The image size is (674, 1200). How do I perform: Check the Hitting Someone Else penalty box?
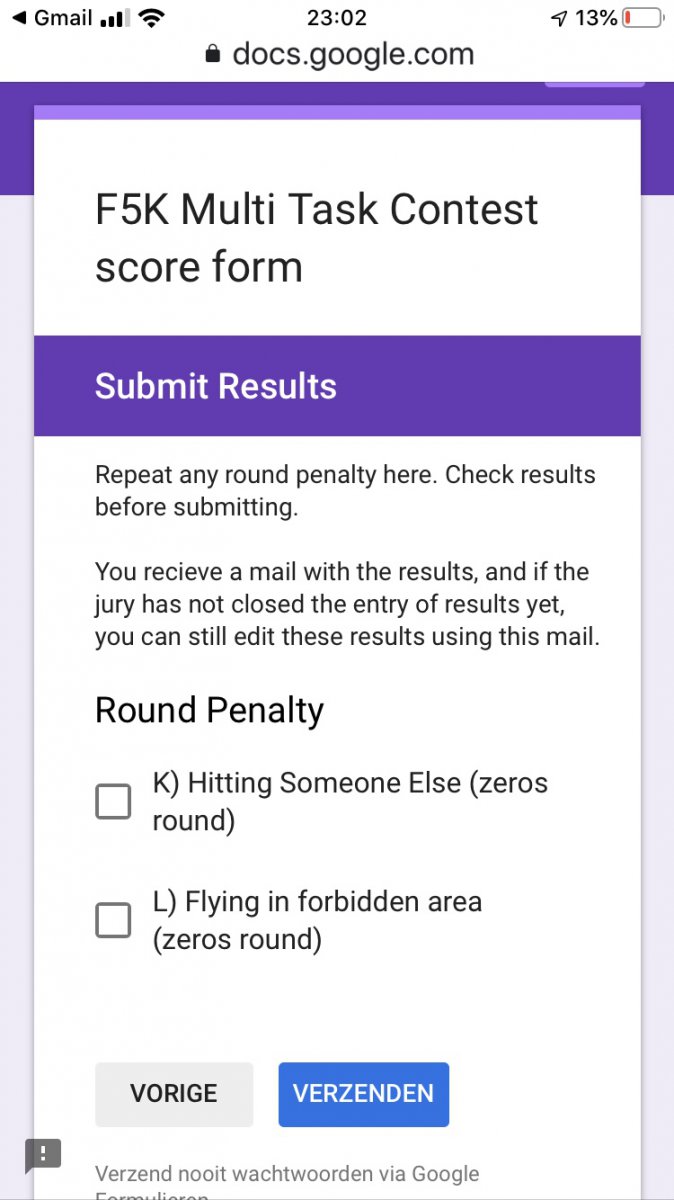[x=113, y=801]
